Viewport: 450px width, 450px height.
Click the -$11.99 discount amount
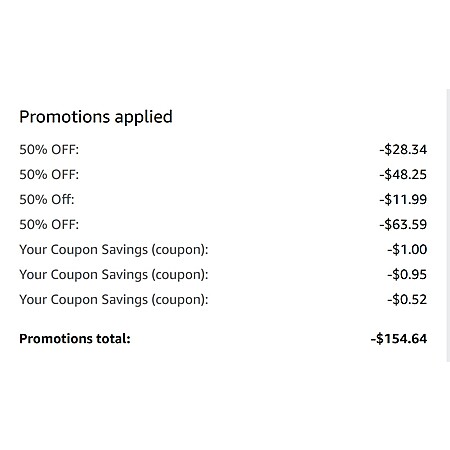click(403, 199)
